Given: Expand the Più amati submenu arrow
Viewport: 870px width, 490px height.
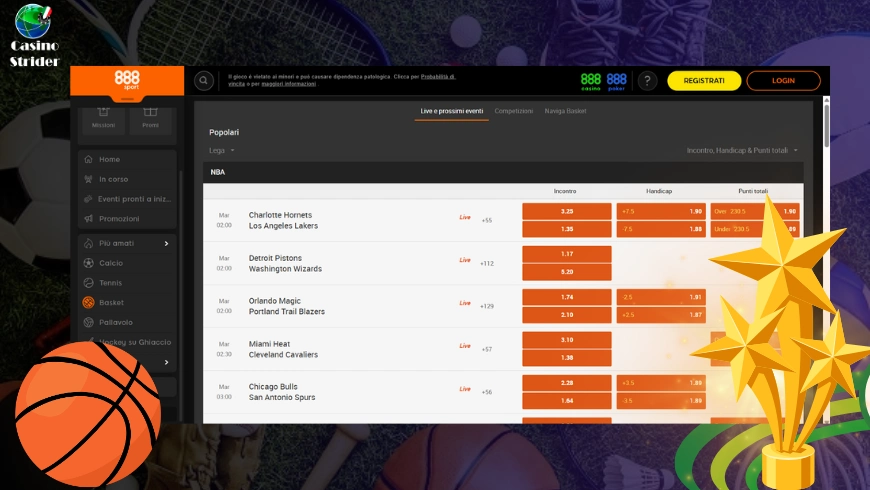Looking at the screenshot, I should [x=166, y=244].
